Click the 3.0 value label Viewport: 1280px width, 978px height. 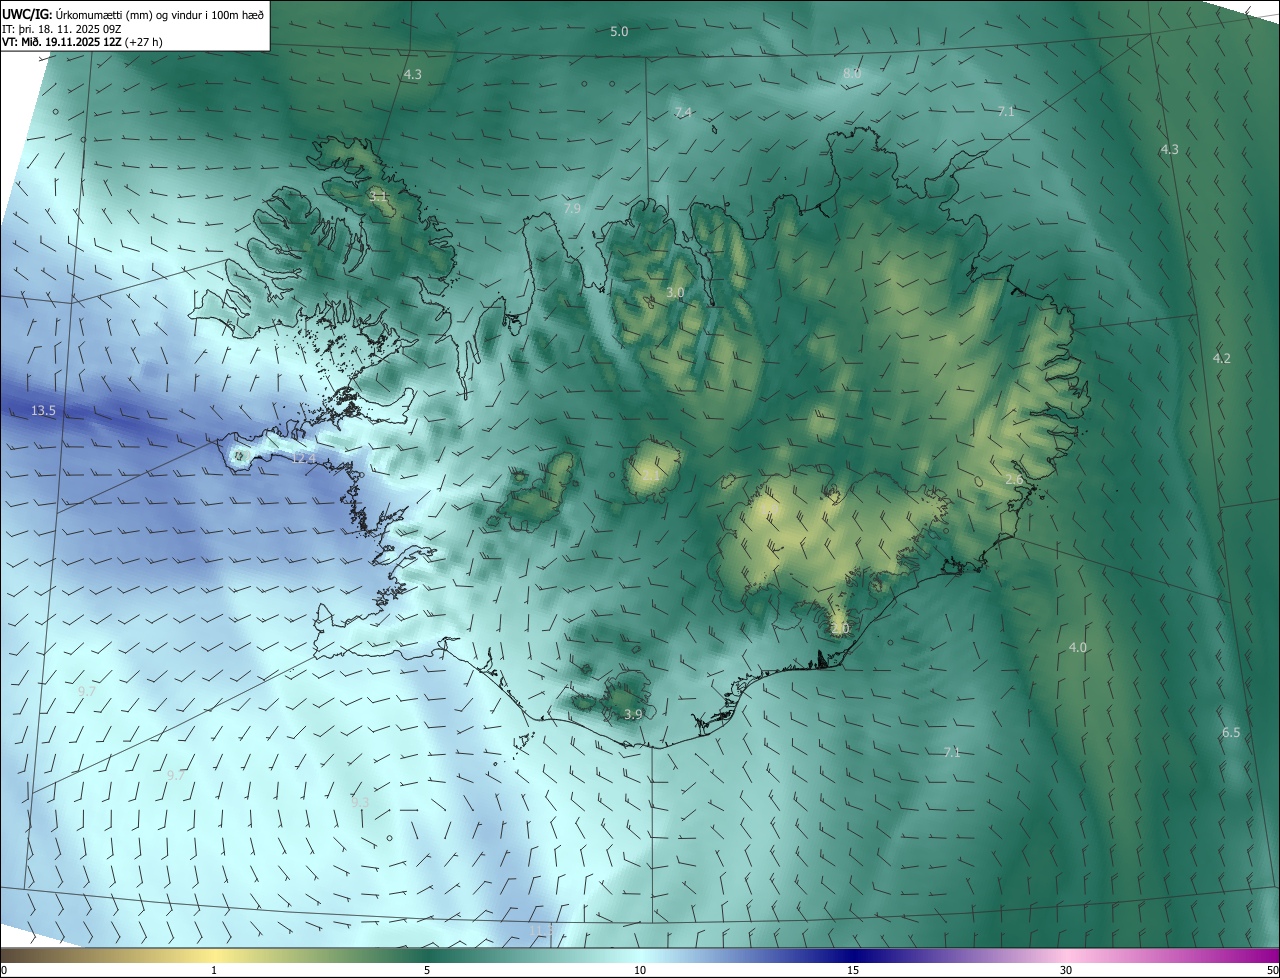tap(675, 292)
